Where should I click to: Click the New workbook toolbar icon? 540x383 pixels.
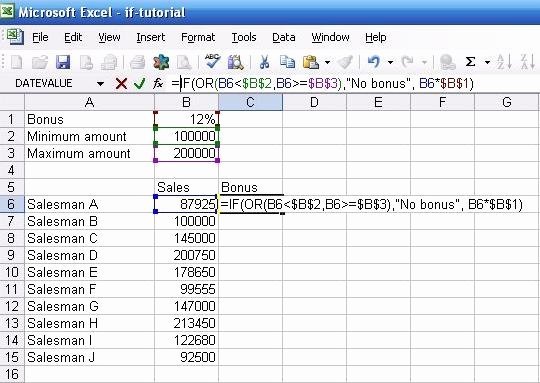17,62
